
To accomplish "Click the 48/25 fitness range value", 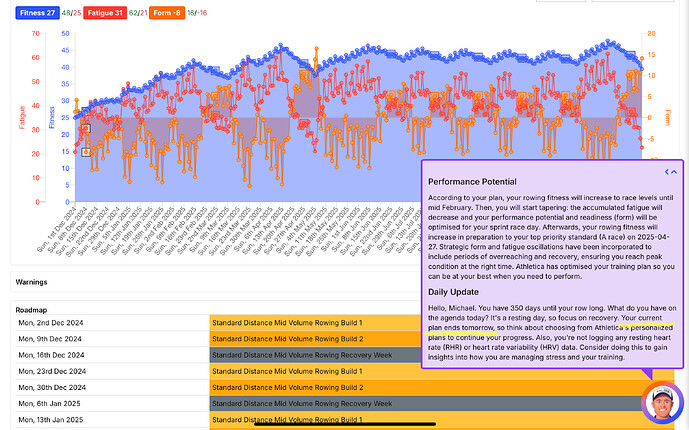I will pos(71,13).
